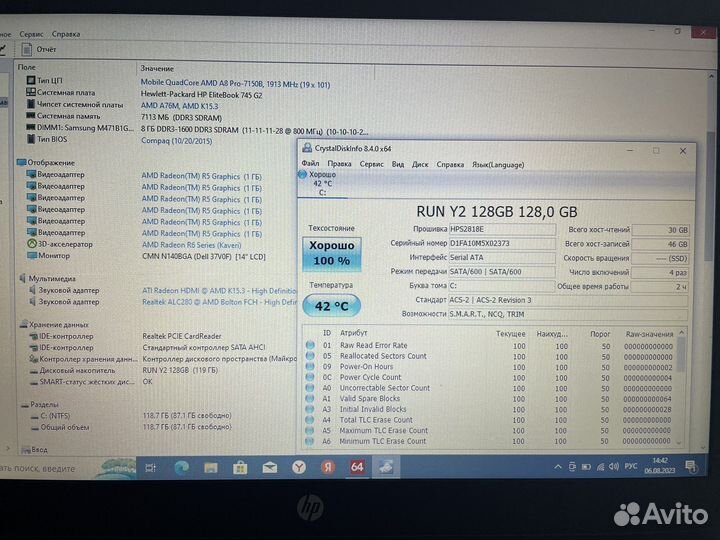Open the Диск menu in CrystalDiskInfo
The width and height of the screenshot is (720, 540).
click(420, 164)
